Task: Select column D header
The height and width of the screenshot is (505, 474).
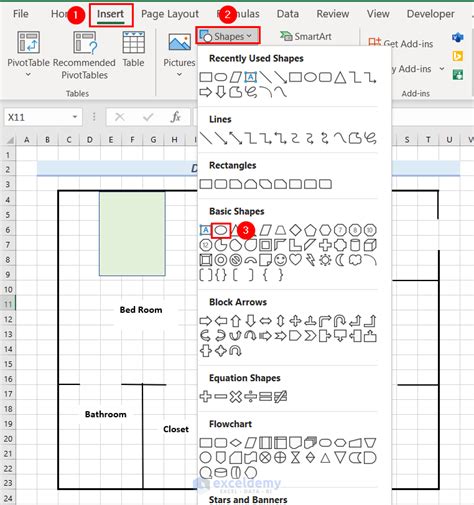Action: pyautogui.click(x=90, y=140)
